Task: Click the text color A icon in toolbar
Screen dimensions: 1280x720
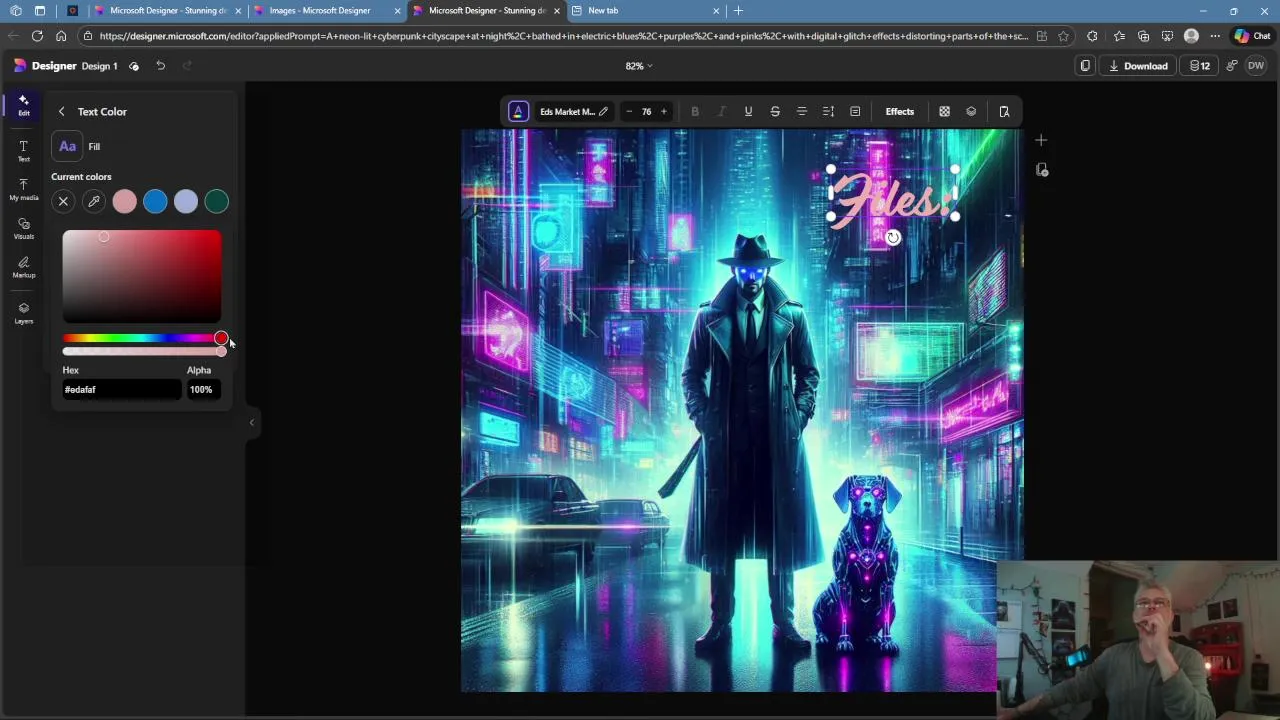Action: (518, 112)
